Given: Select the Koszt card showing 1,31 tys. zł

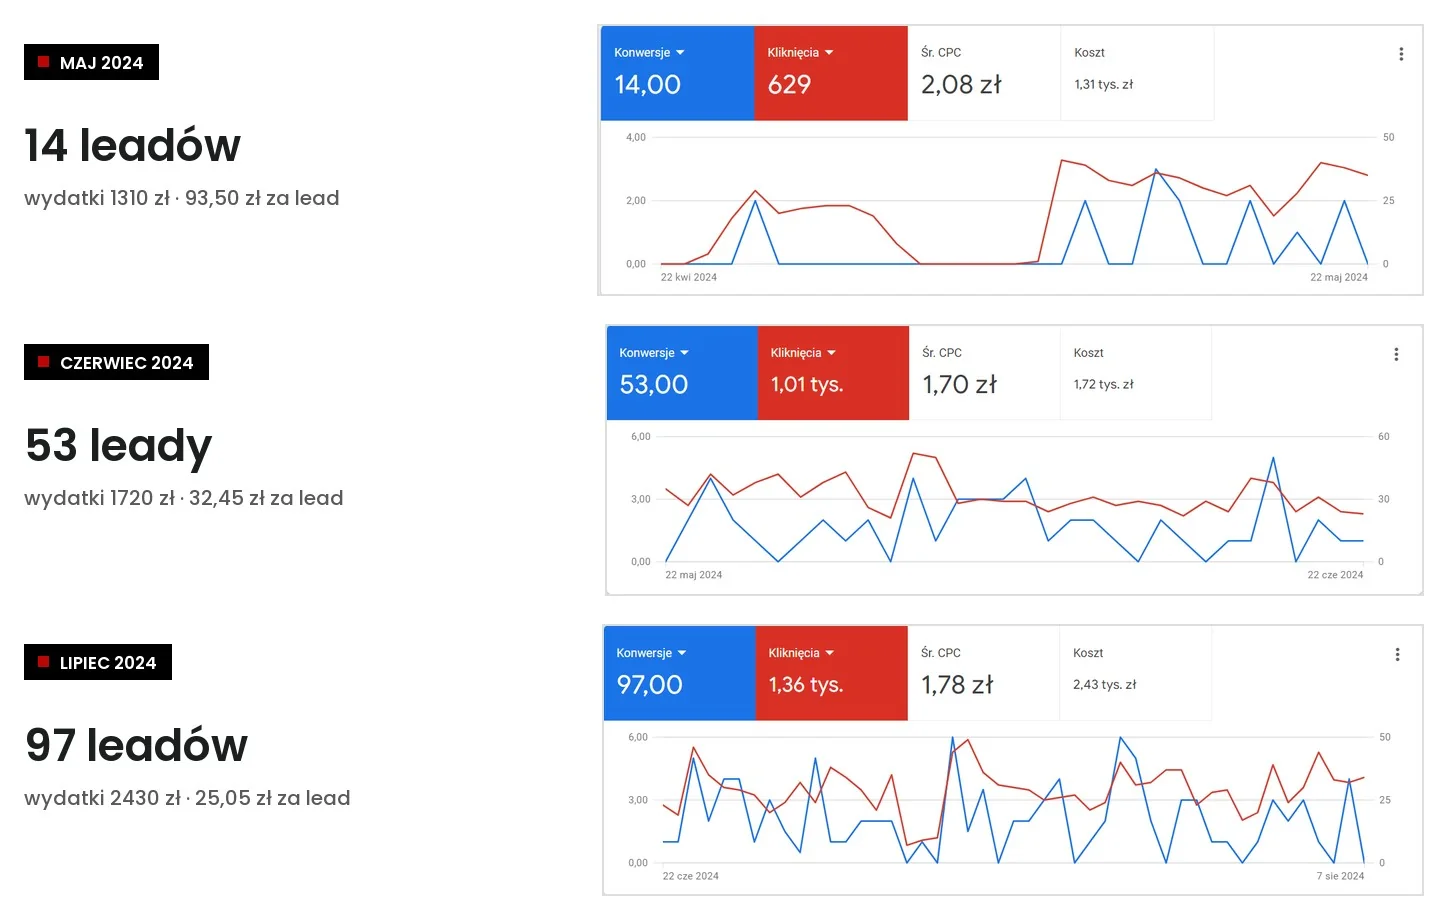Looking at the screenshot, I should [1137, 73].
